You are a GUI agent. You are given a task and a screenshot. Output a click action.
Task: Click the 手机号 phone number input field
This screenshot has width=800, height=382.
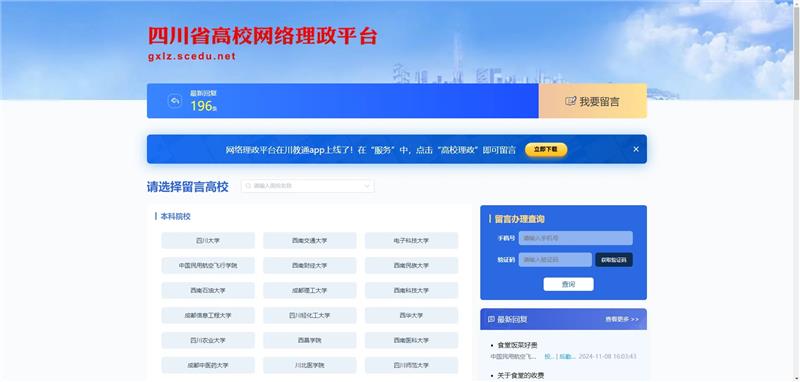[x=576, y=238]
